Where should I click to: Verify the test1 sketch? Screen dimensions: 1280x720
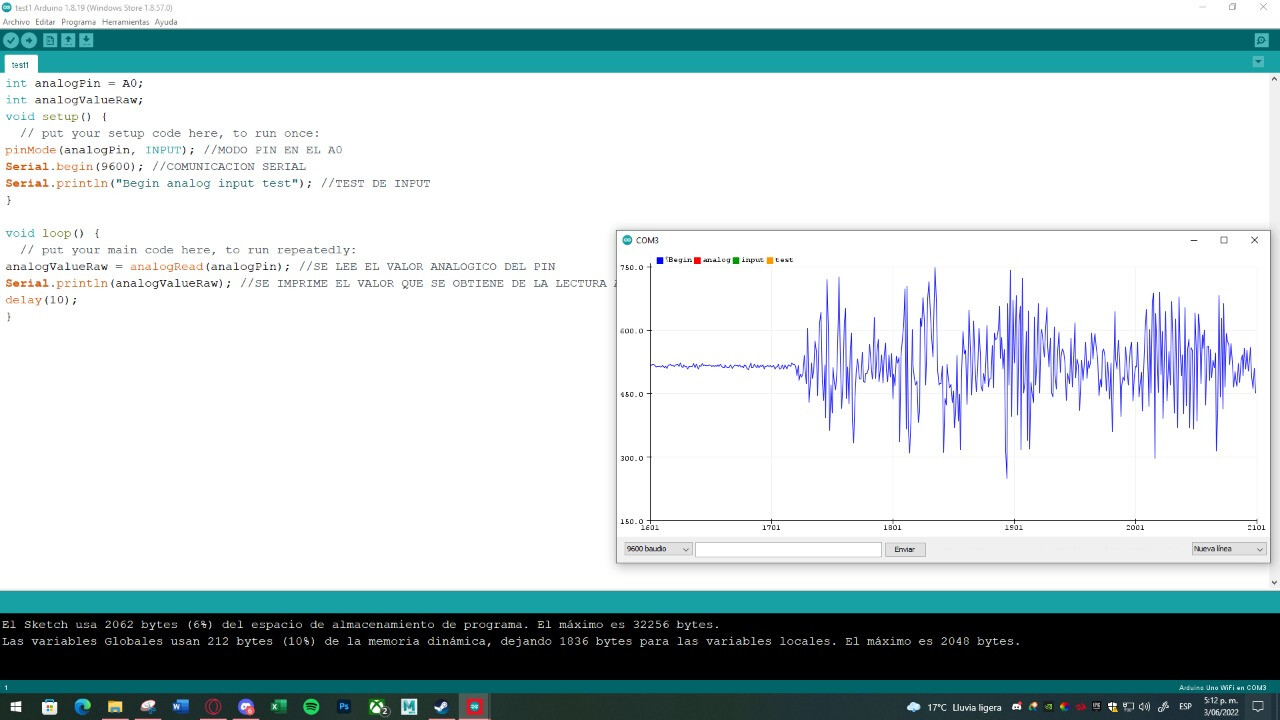coord(11,40)
